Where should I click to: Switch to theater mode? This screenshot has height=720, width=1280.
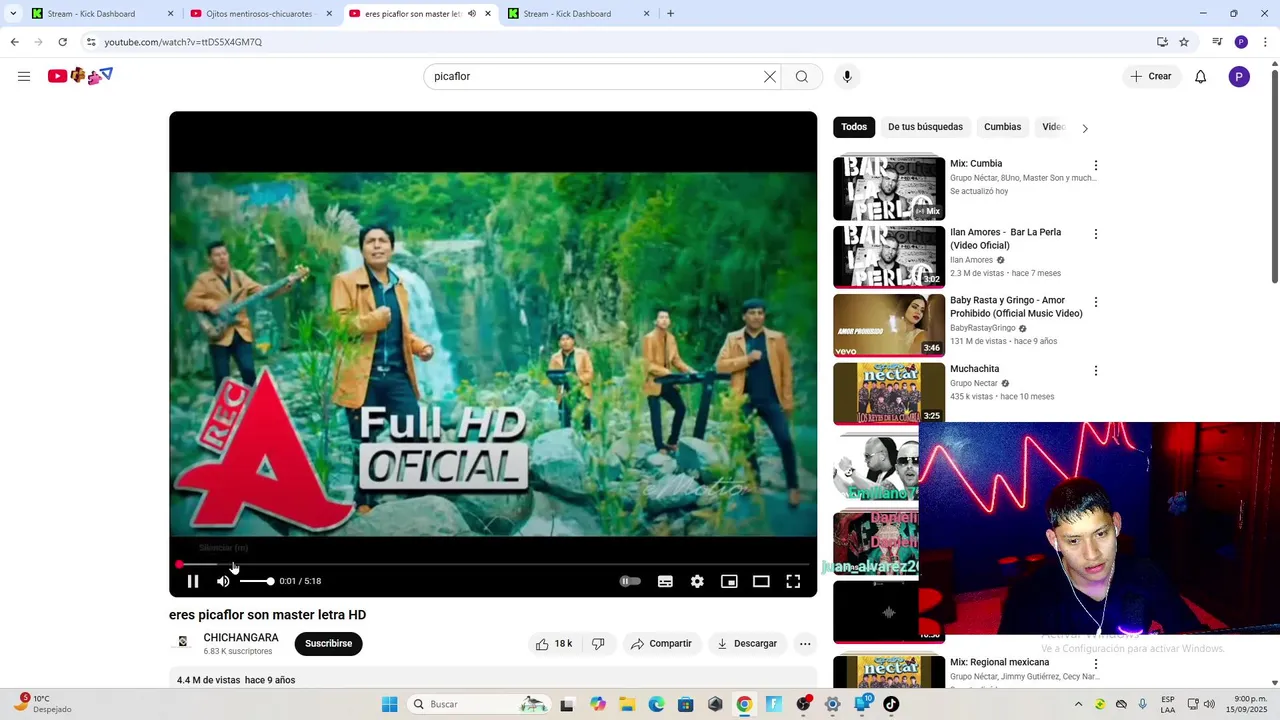pyautogui.click(x=761, y=581)
